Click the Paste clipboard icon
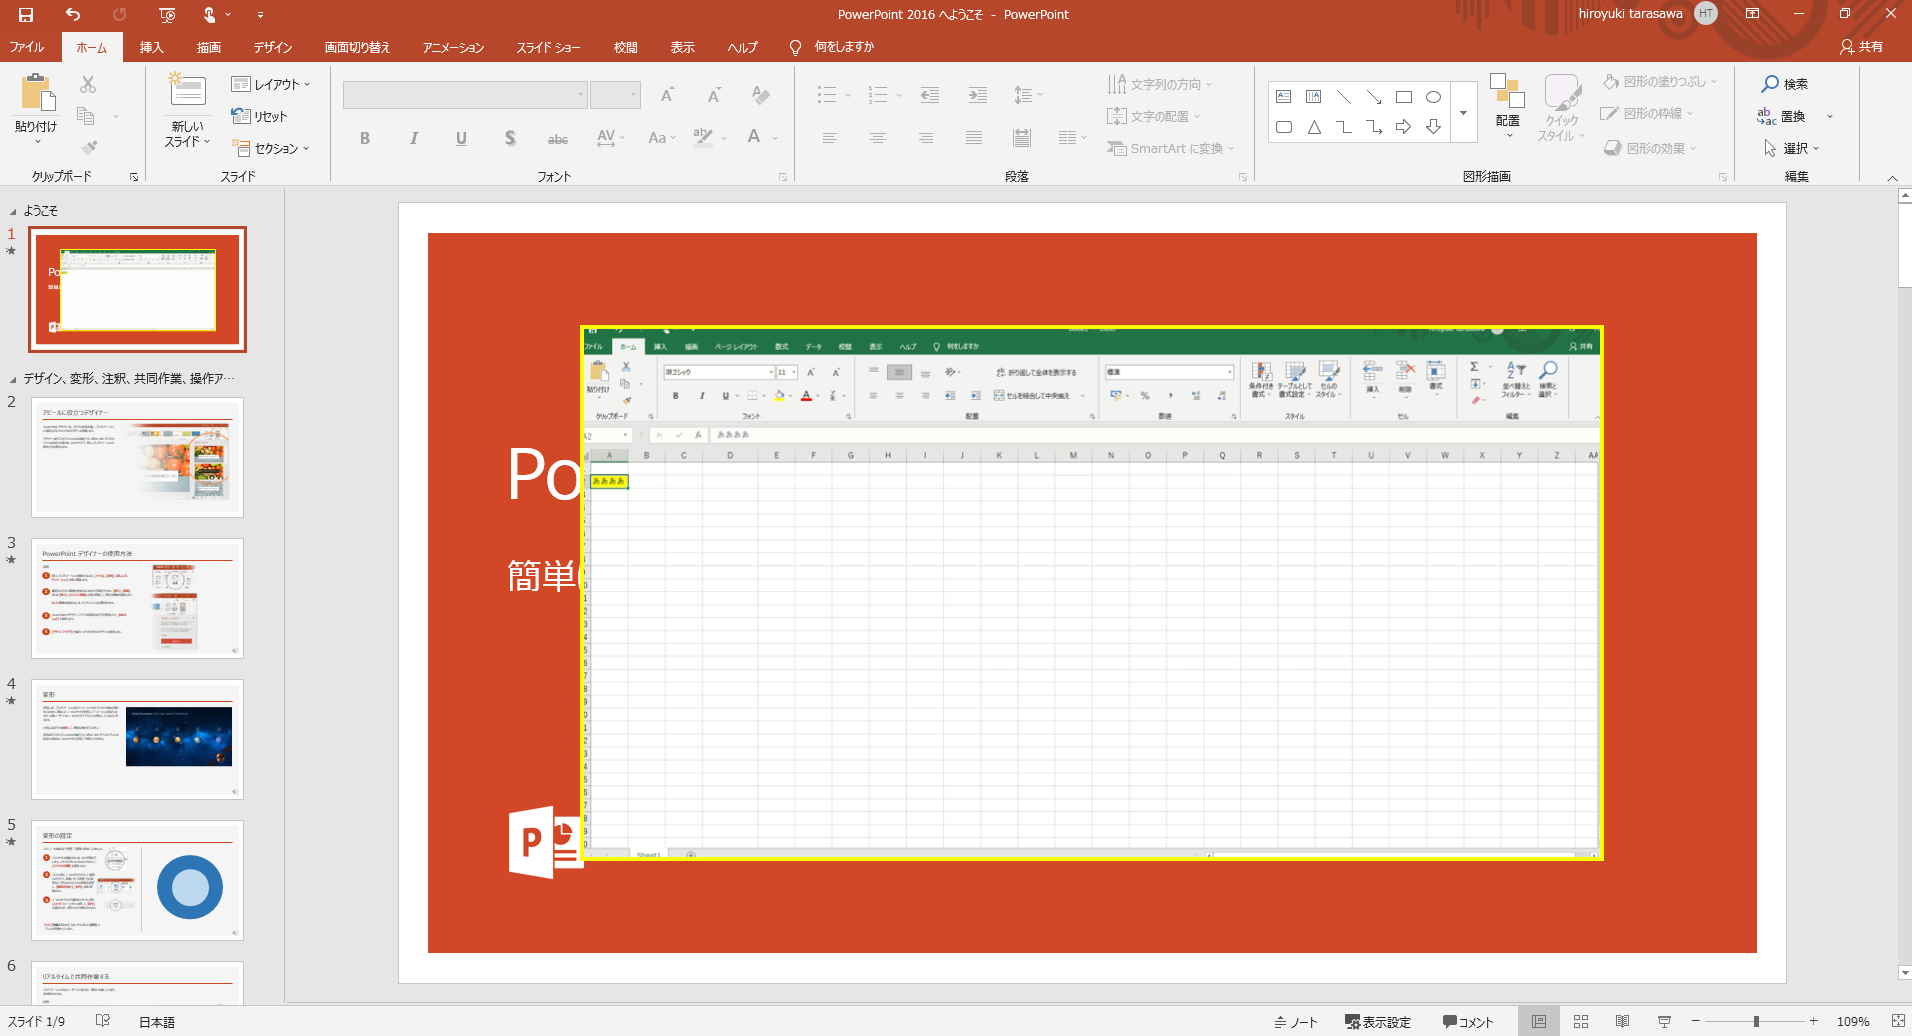1912x1036 pixels. (38, 93)
